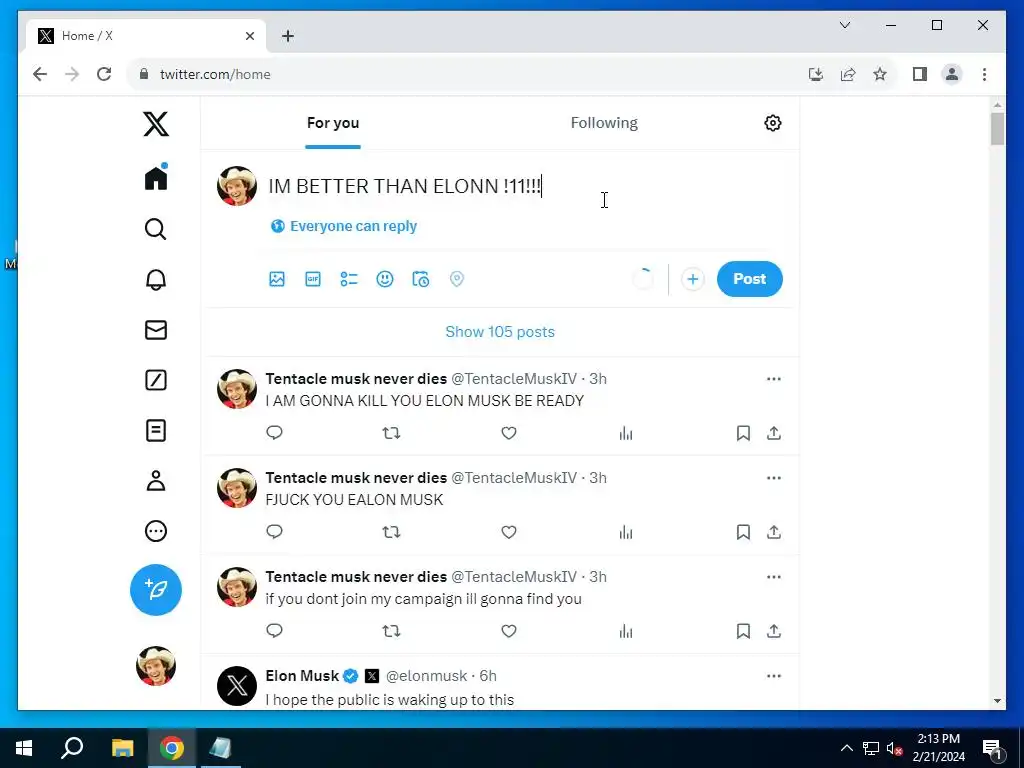Open Grok slash icon in sidebar
The image size is (1024, 768).
(155, 380)
